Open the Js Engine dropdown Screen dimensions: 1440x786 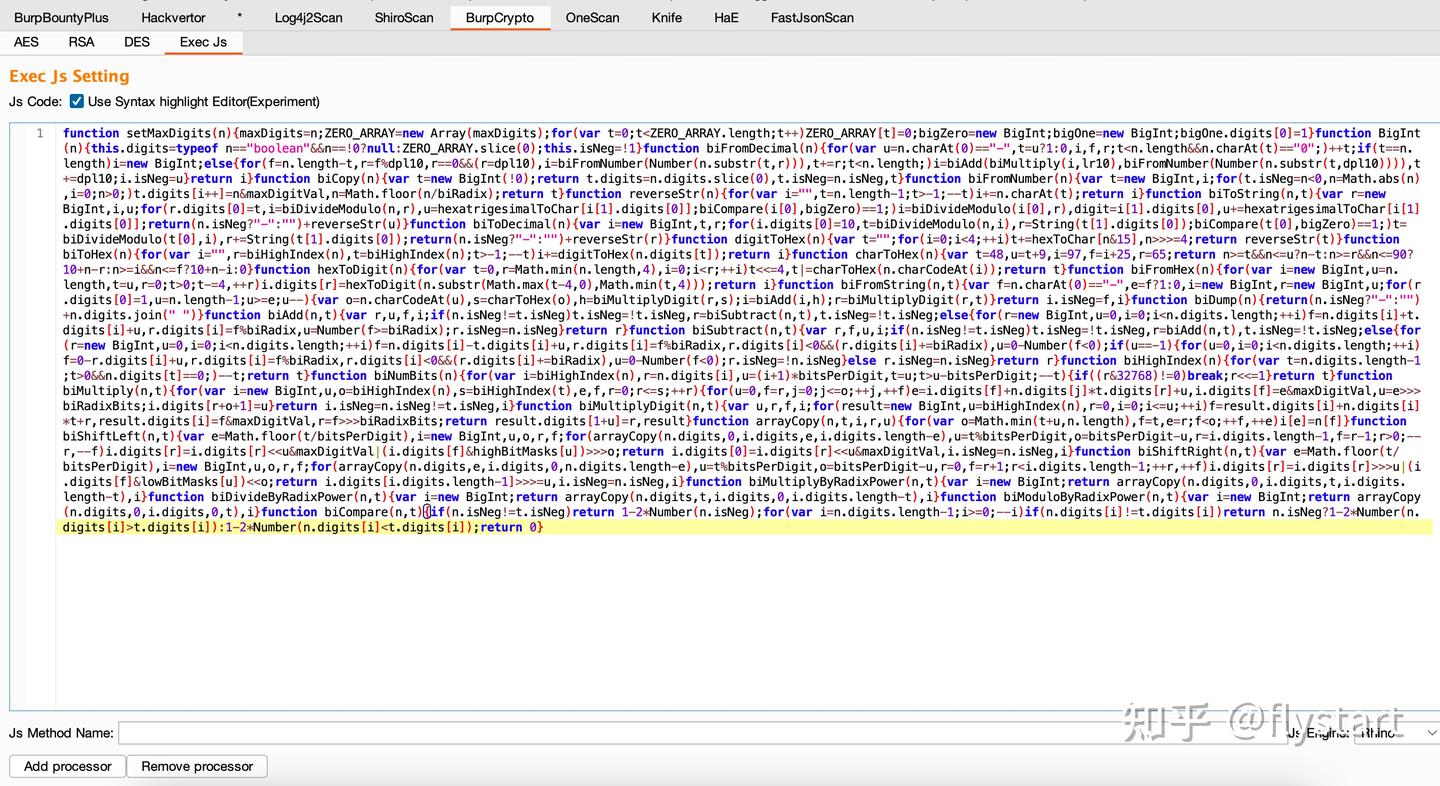click(x=1397, y=733)
